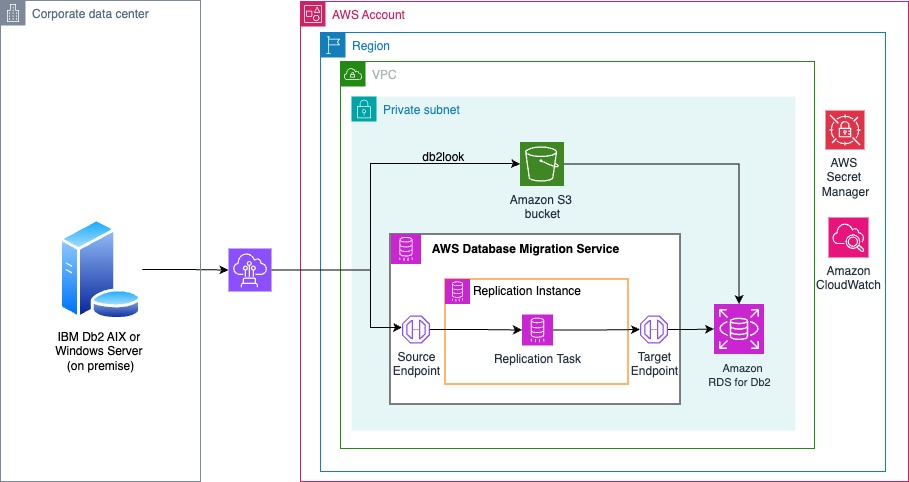Click the 'Source Endpoint' caption

coord(416,364)
